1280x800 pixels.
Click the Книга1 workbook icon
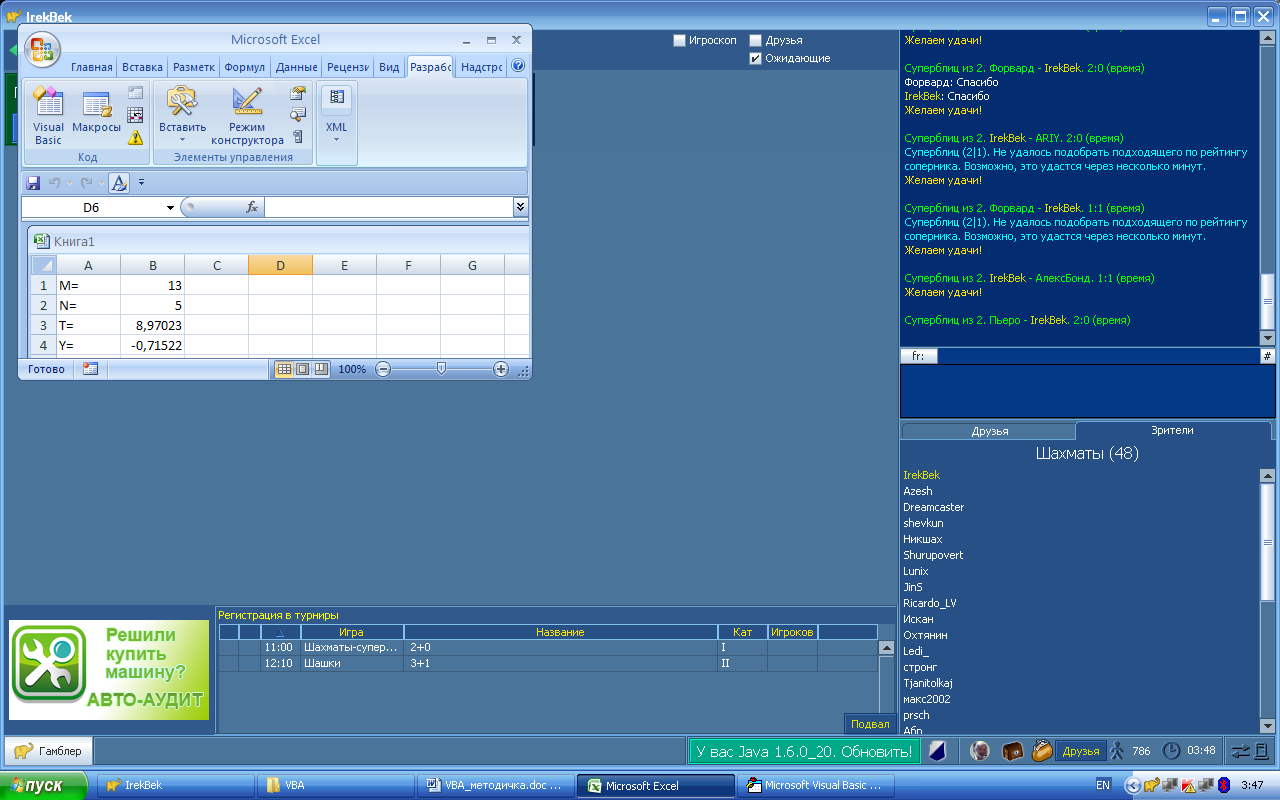click(42, 241)
